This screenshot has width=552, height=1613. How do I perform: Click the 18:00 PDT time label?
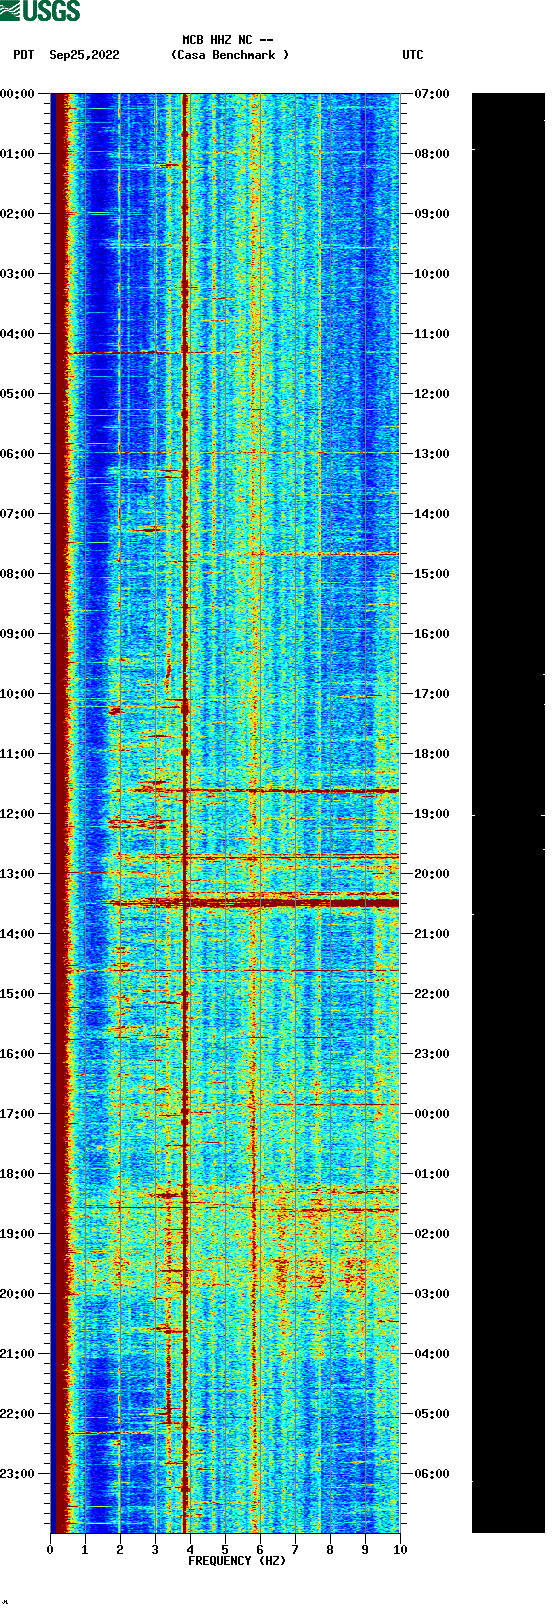pos(18,1174)
